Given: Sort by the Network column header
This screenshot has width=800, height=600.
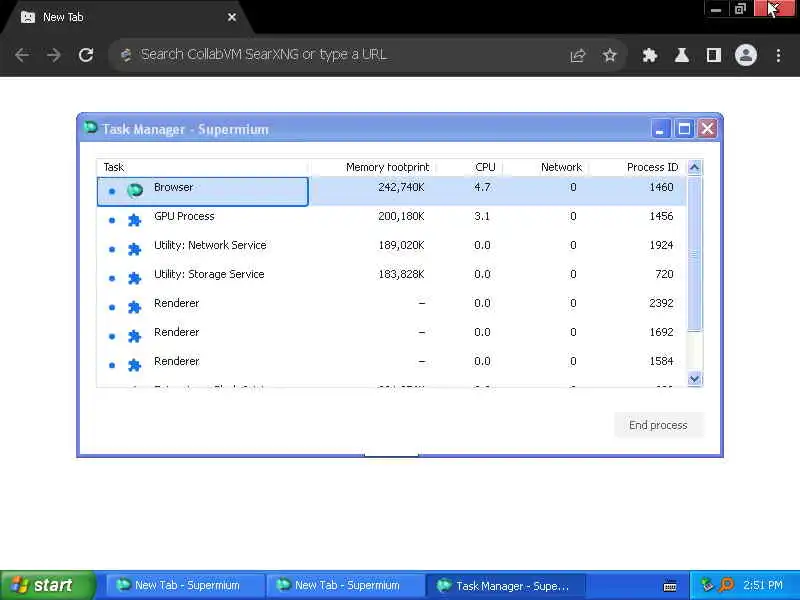Looking at the screenshot, I should click(546, 167).
